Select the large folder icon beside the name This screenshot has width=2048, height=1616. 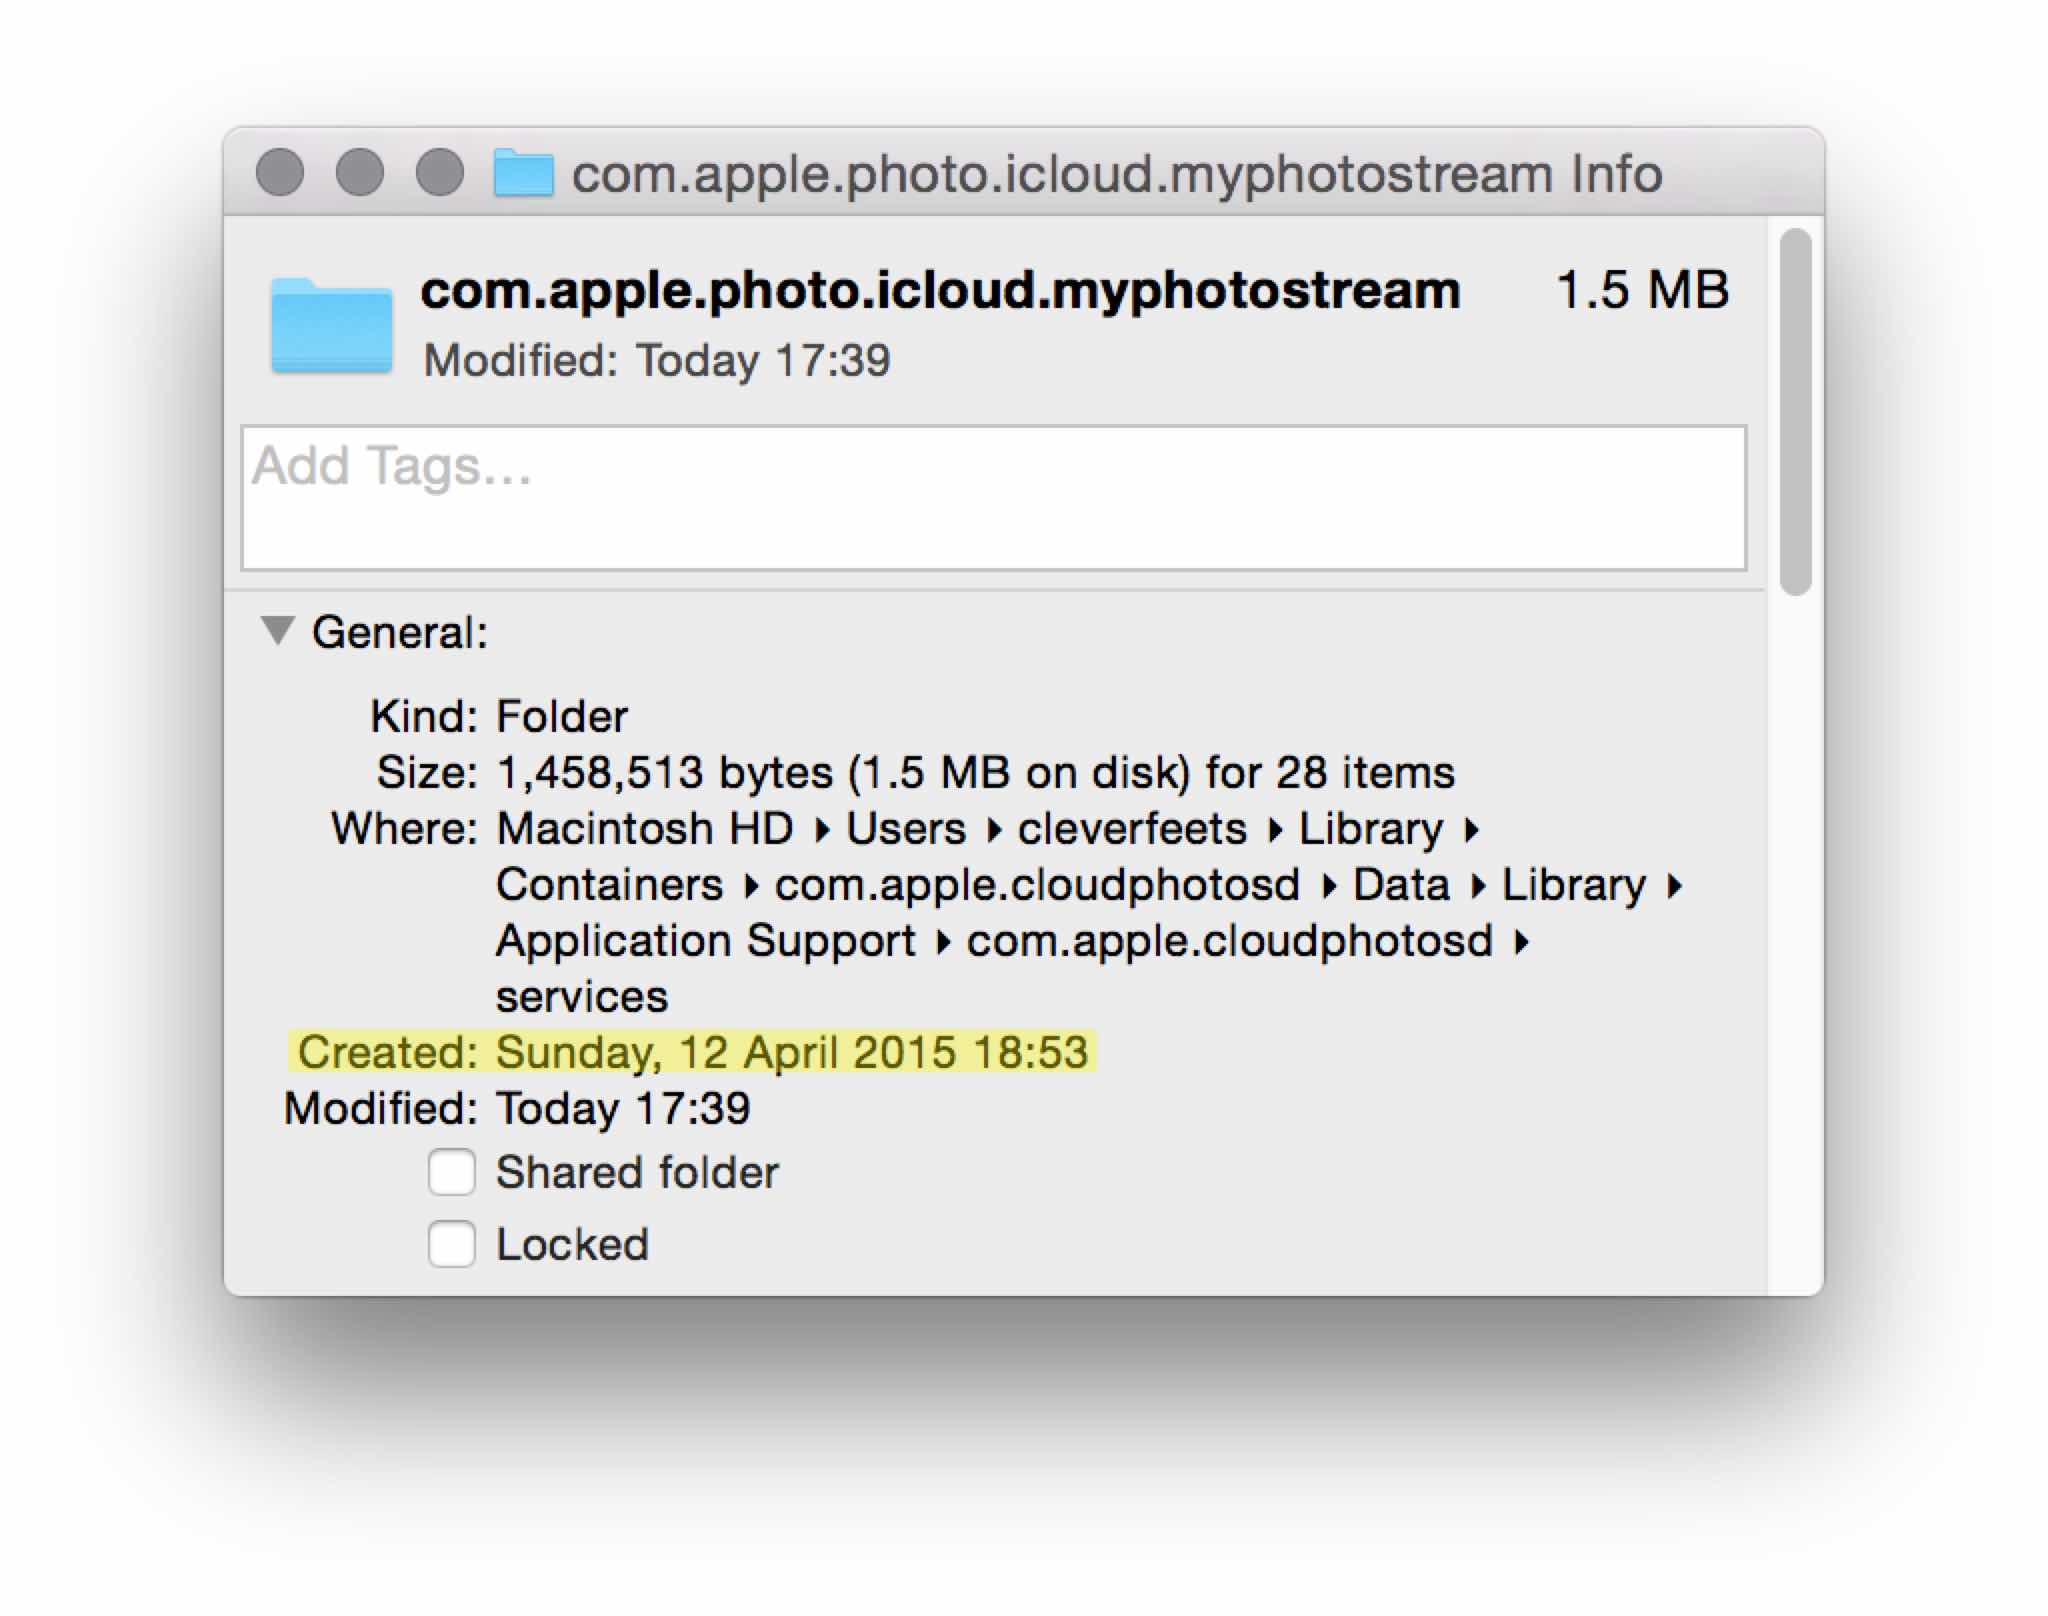pos(331,326)
